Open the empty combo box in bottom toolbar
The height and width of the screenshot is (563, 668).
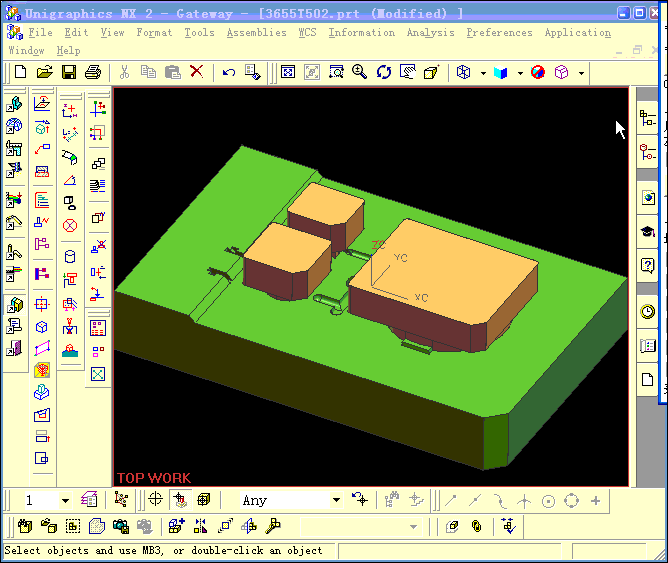pyautogui.click(x=360, y=527)
